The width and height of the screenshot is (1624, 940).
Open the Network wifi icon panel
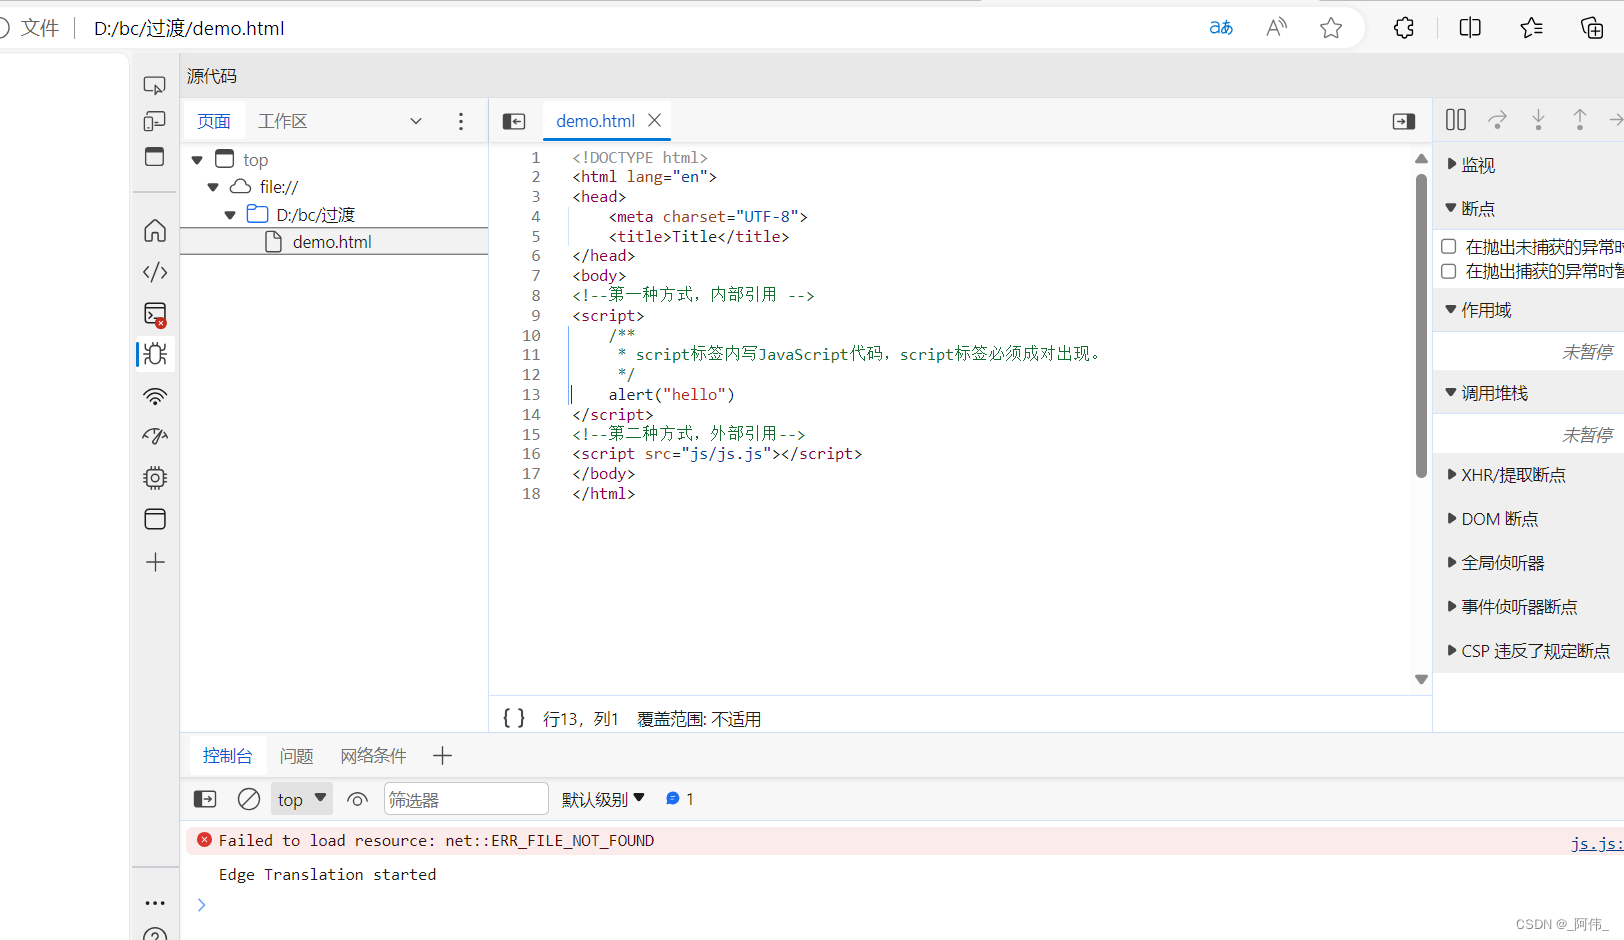[155, 396]
